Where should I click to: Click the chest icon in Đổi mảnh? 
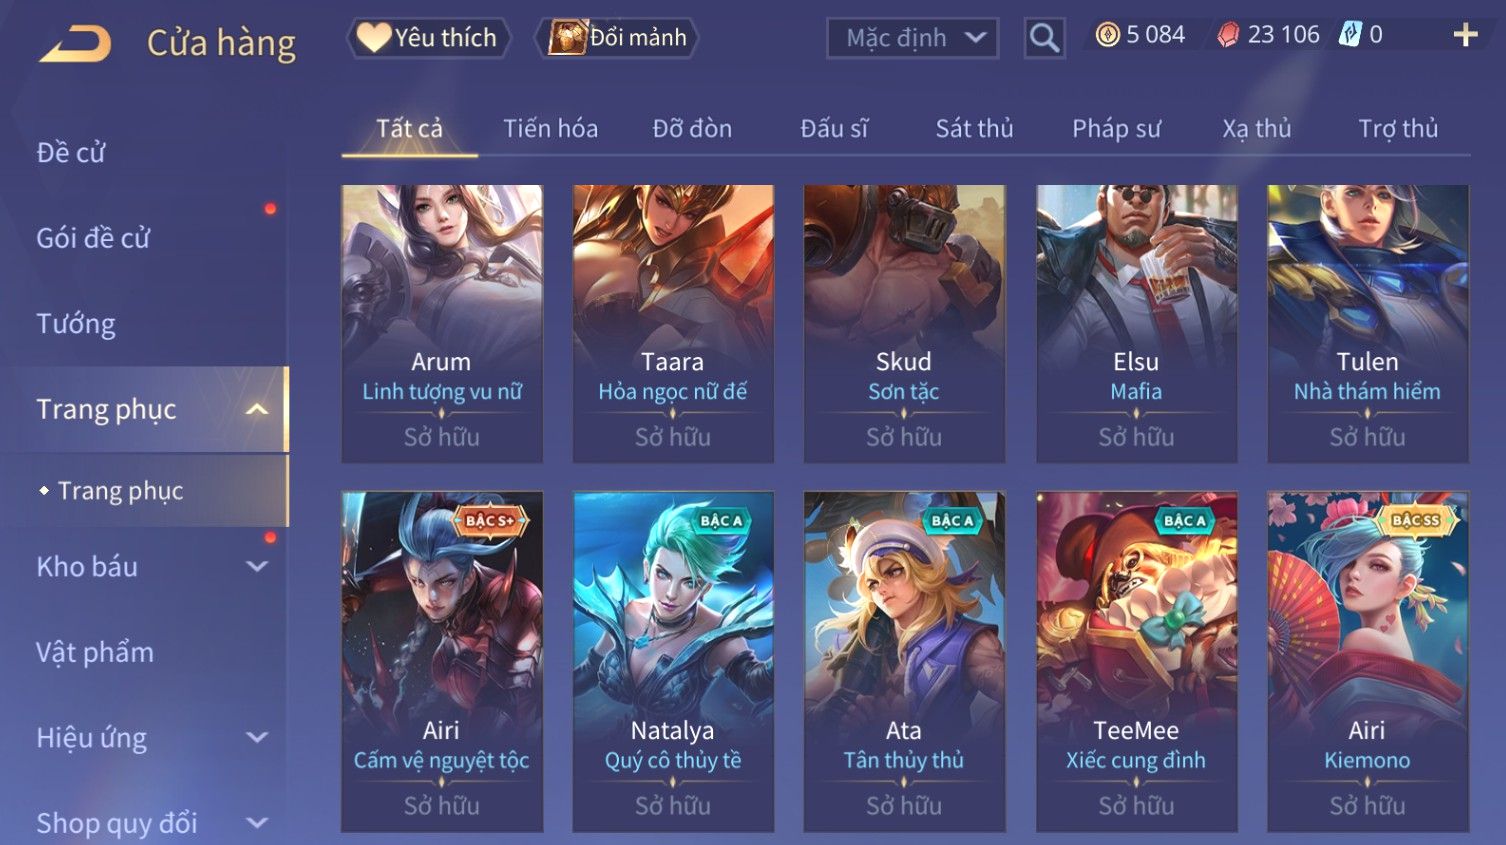(x=567, y=37)
